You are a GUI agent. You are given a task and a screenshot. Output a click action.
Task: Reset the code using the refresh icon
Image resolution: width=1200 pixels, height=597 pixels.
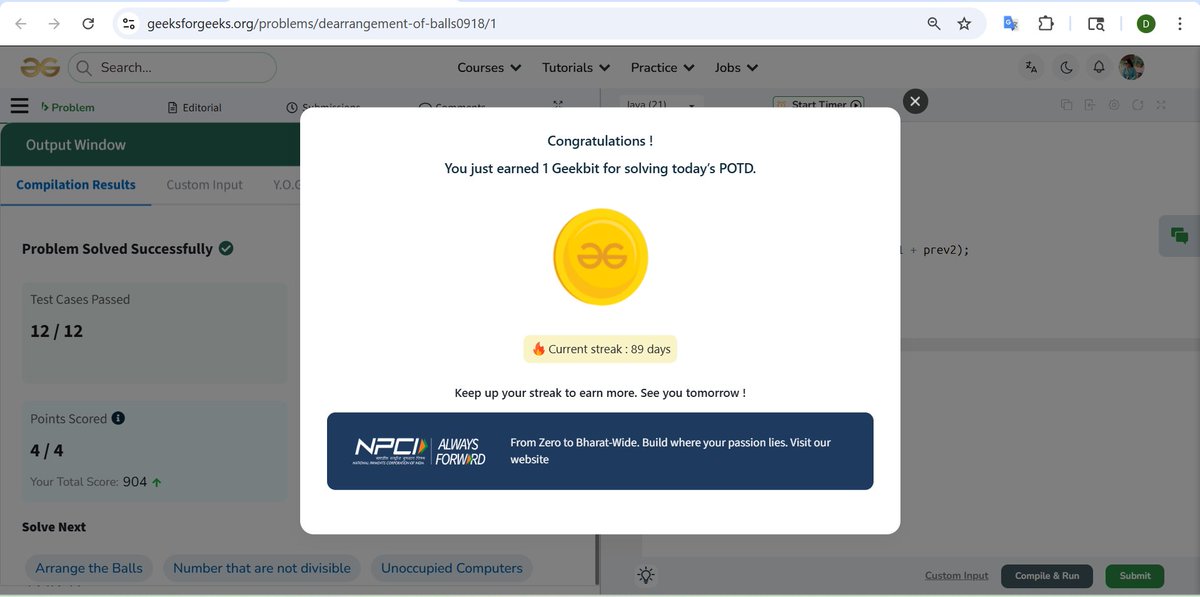coord(1137,104)
